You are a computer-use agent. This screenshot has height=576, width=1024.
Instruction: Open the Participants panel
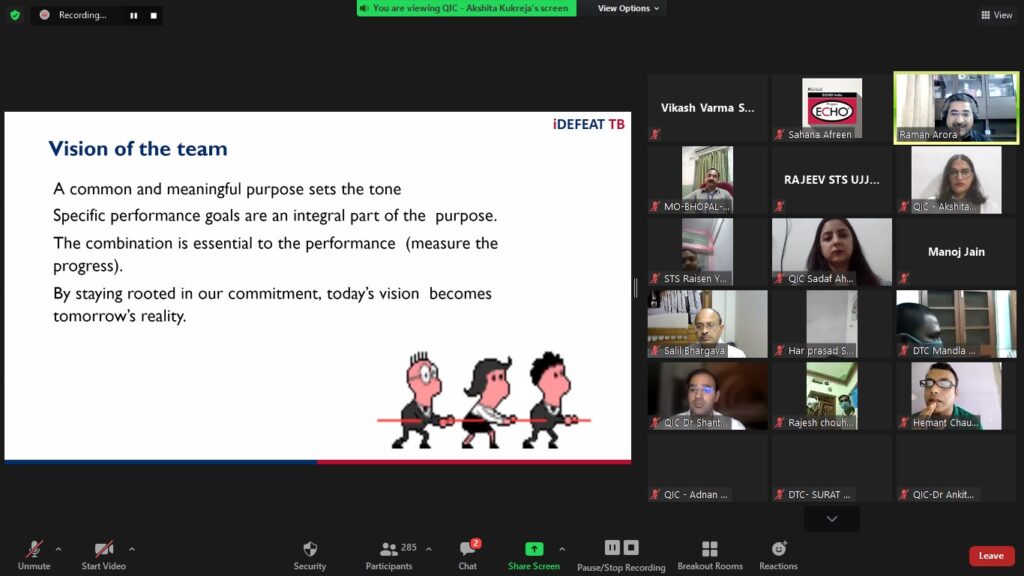pyautogui.click(x=389, y=551)
